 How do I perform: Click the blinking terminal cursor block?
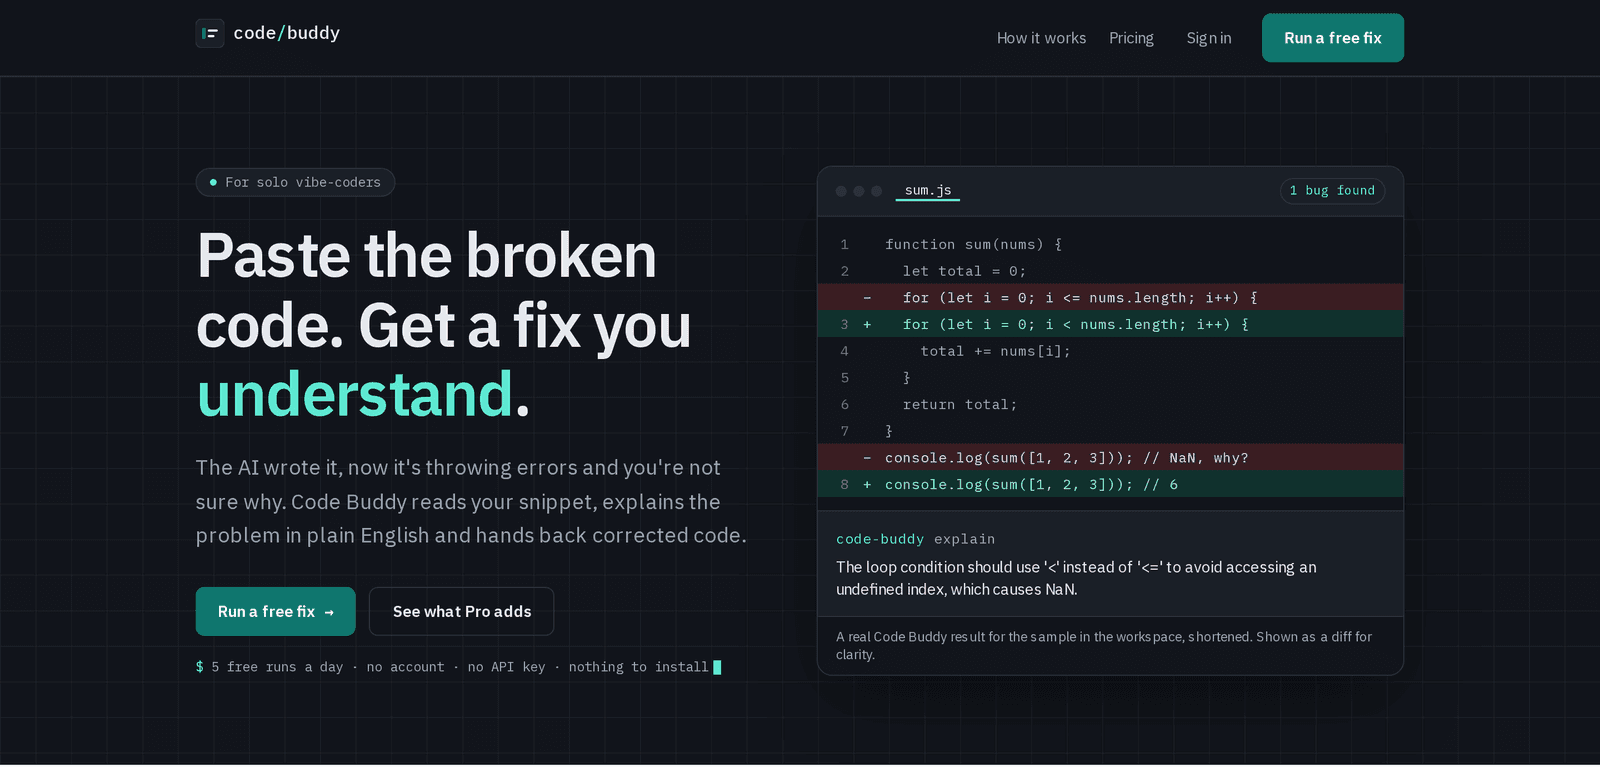click(x=717, y=667)
